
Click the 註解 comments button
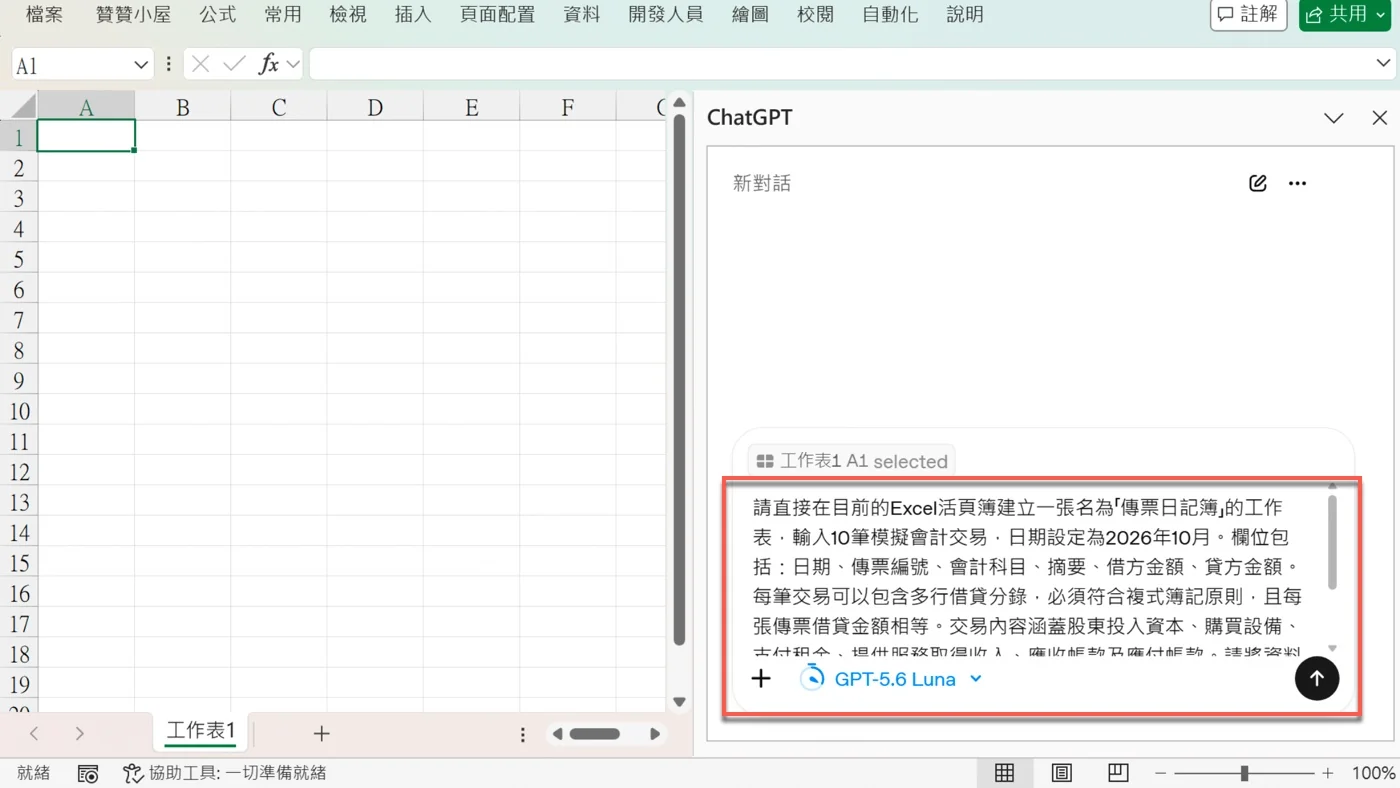(1248, 14)
